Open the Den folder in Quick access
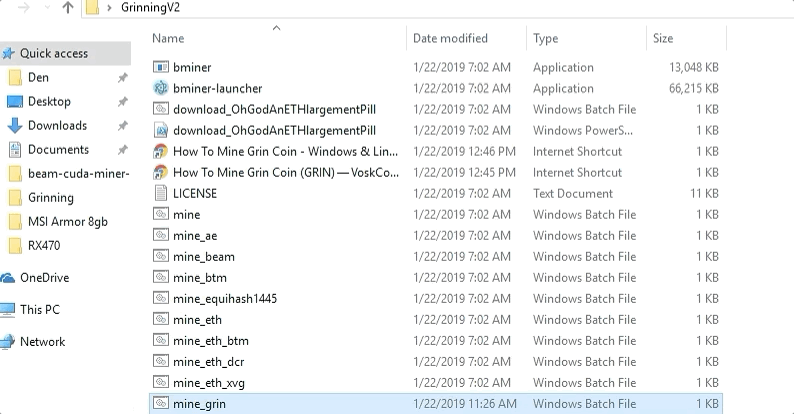Viewport: 794px width, 414px height. [38, 77]
